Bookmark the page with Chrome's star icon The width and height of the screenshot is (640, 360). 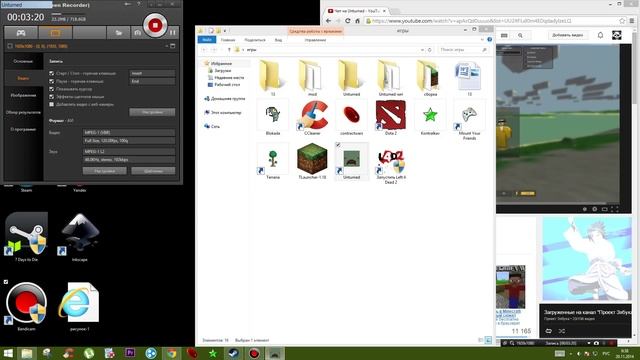(x=622, y=21)
